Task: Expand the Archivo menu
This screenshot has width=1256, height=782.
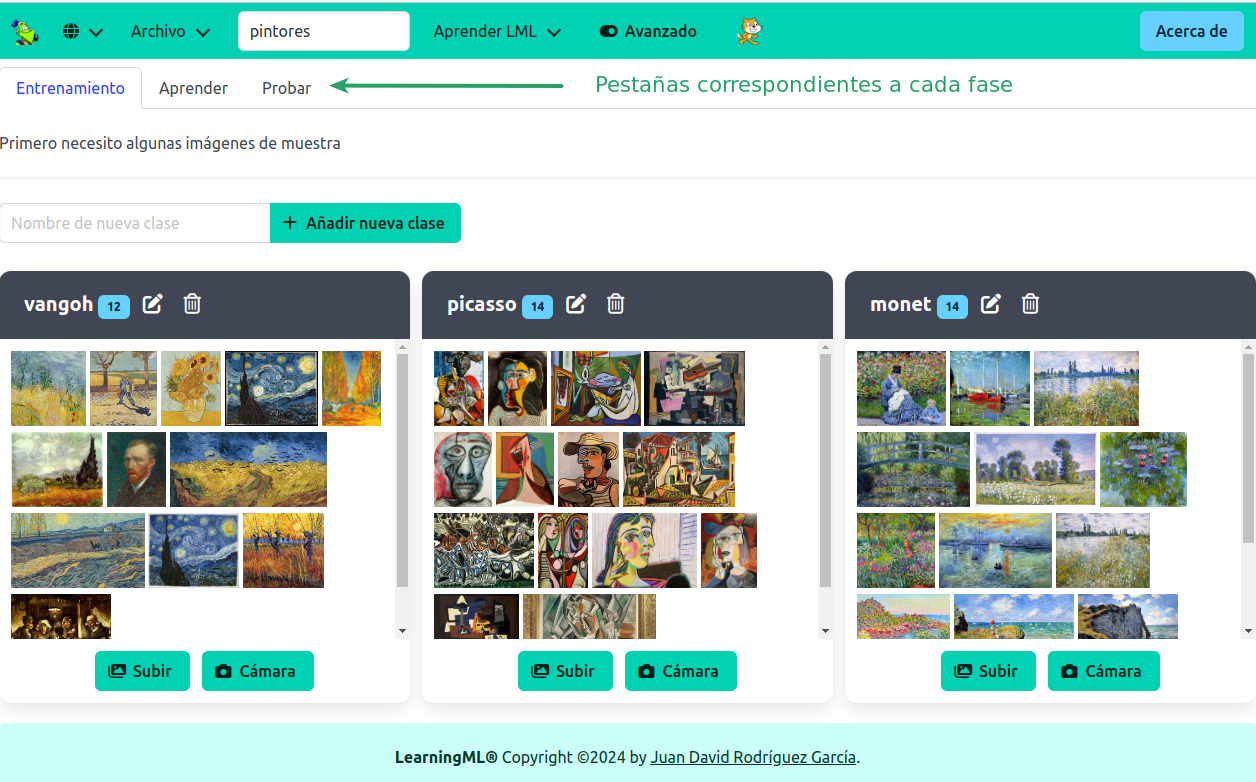Action: [170, 32]
